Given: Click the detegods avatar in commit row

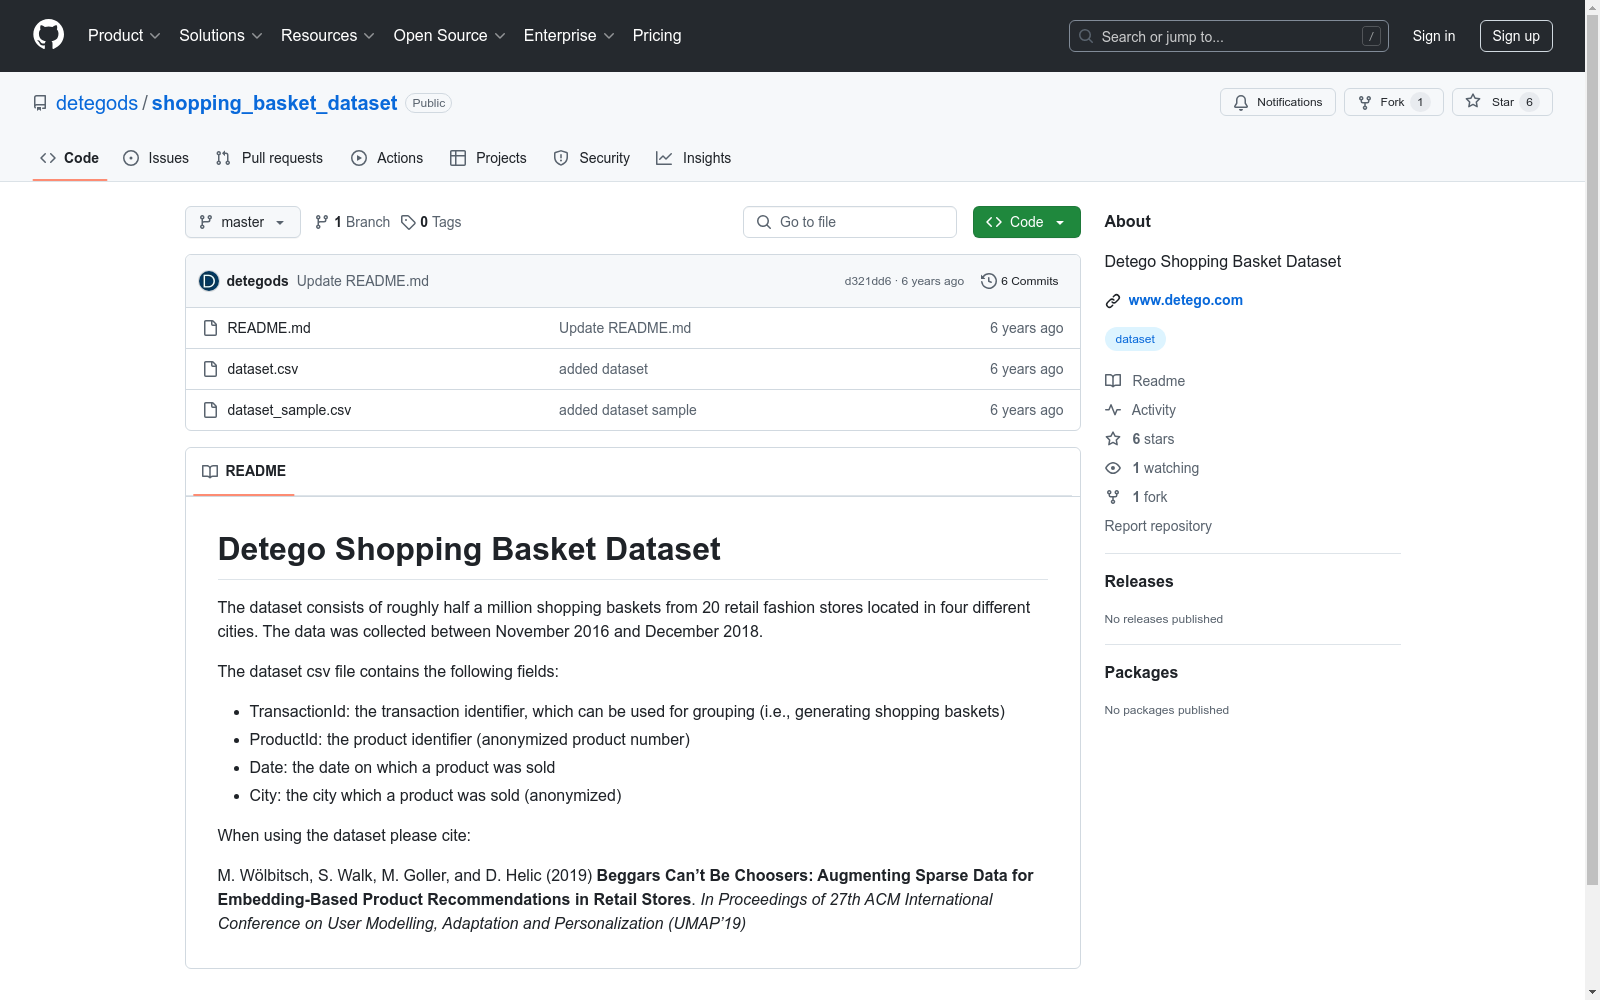Looking at the screenshot, I should coord(209,281).
